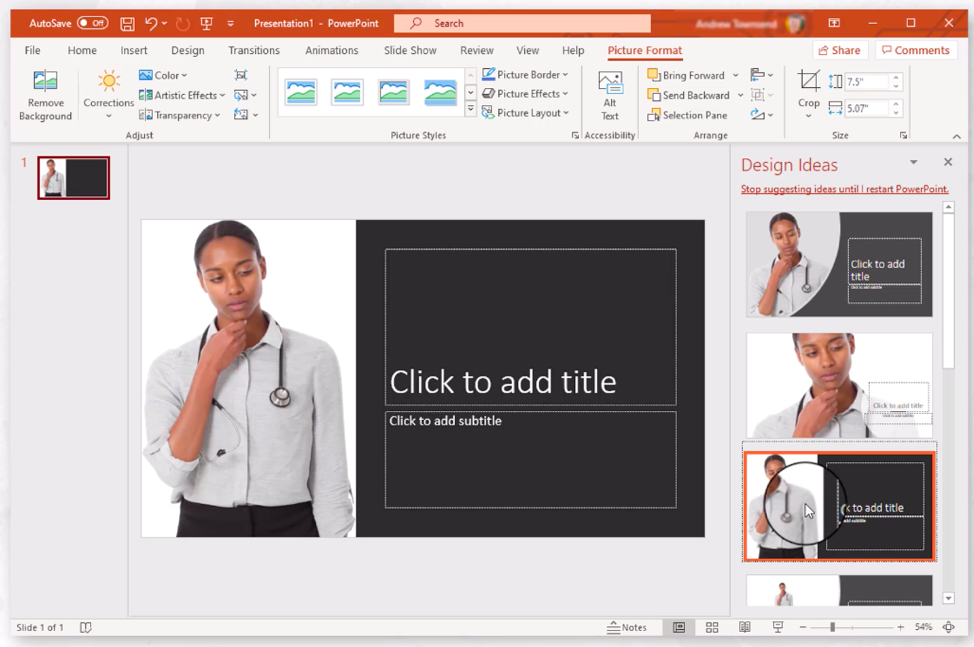Select the second Design Ideas layout thumbnail
Viewport: 974px width, 647px height.
point(838,383)
